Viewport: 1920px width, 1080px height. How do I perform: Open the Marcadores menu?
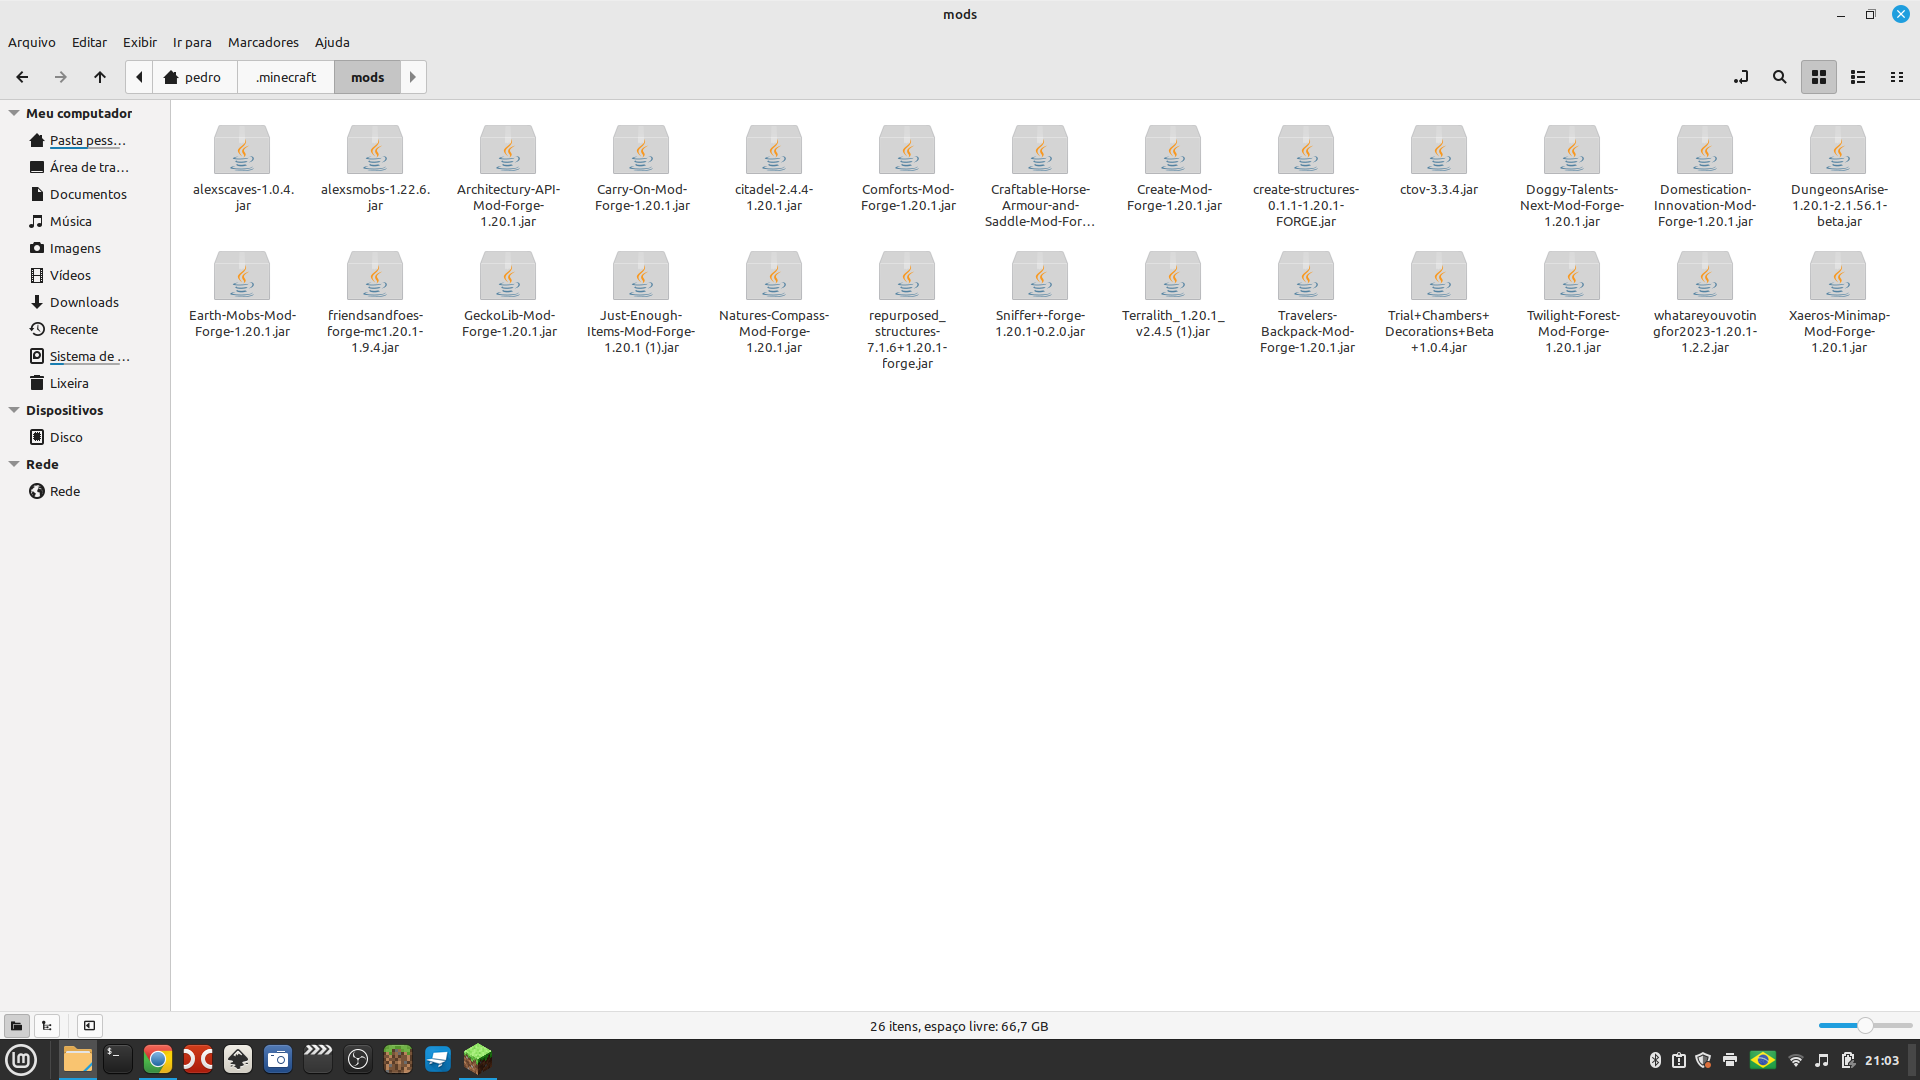pyautogui.click(x=262, y=42)
